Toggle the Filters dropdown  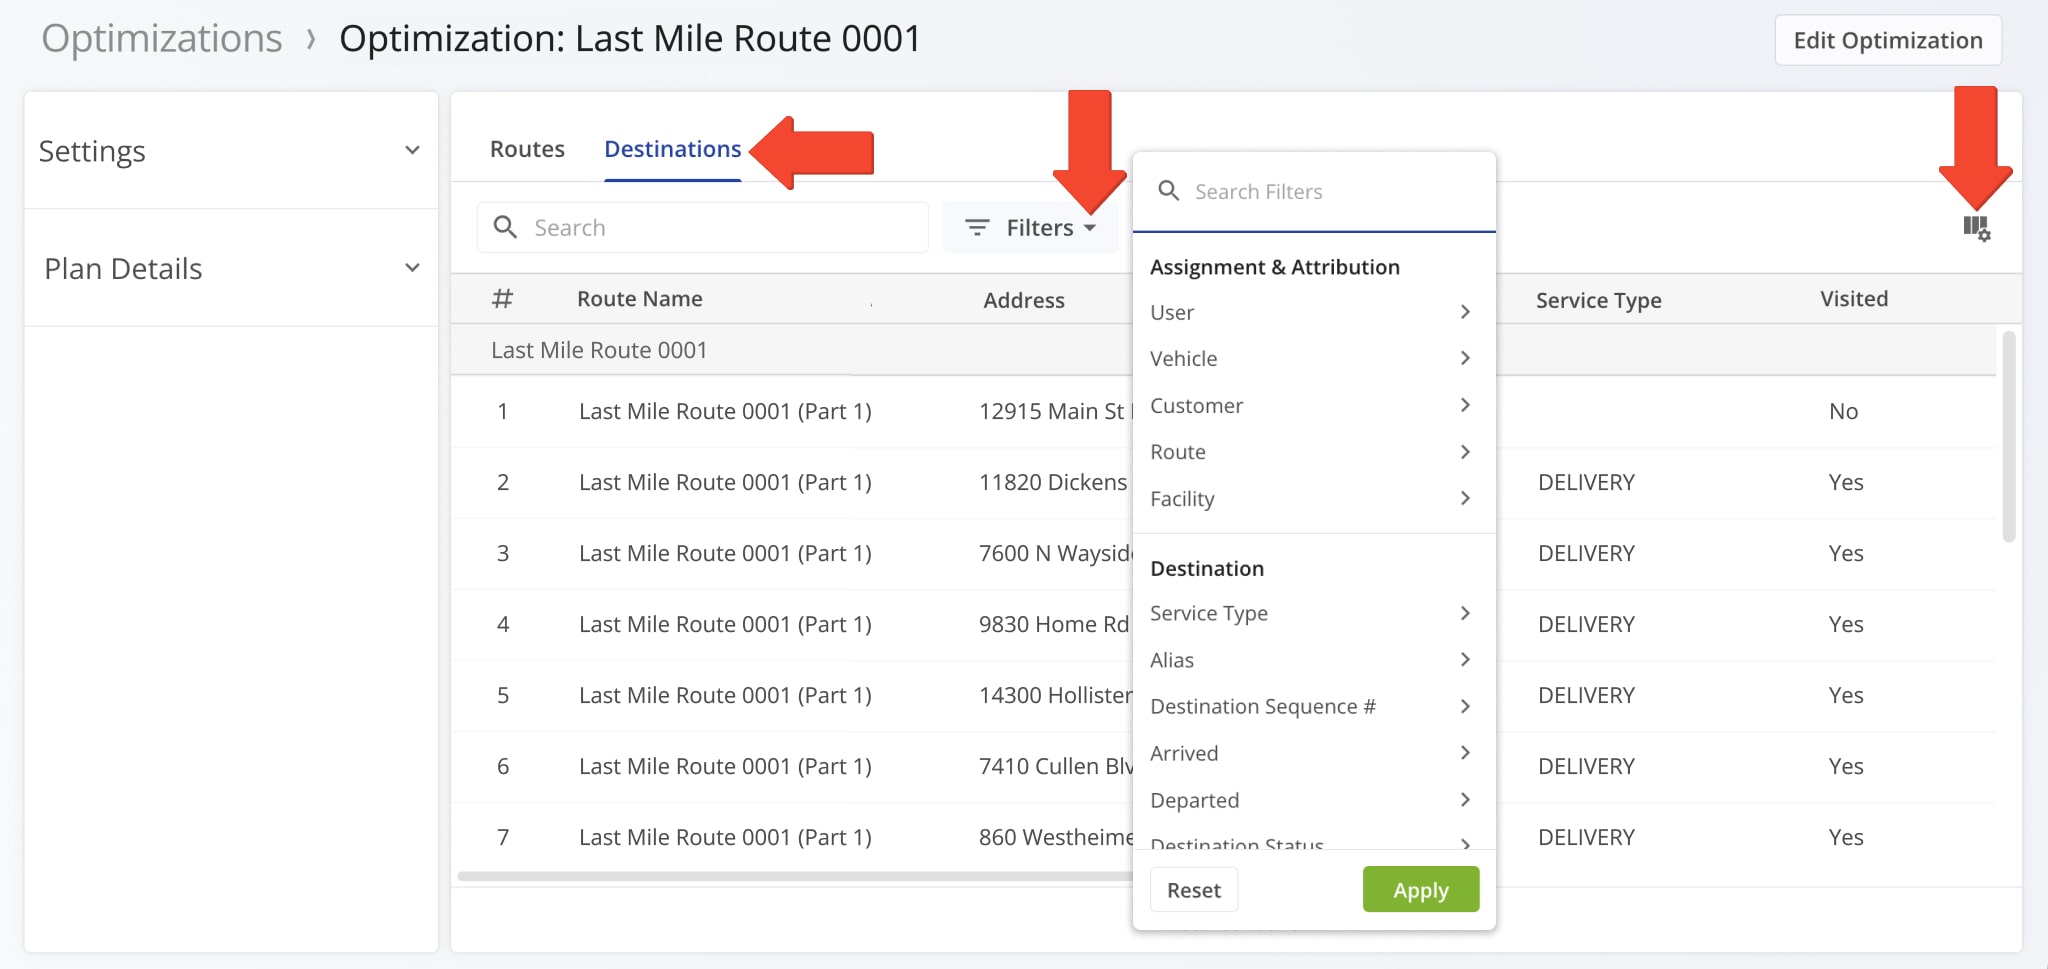[1031, 228]
